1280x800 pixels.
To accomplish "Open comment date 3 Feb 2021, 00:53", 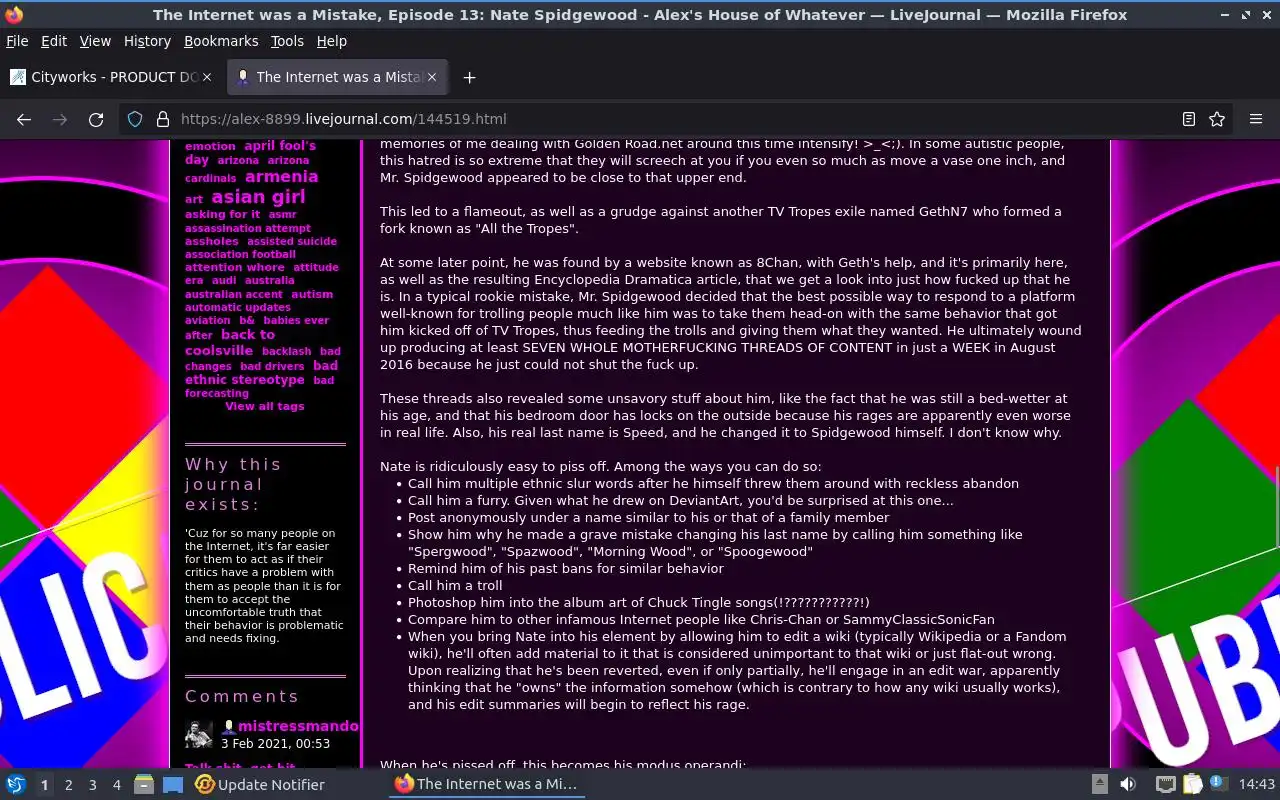I will click(x=275, y=743).
